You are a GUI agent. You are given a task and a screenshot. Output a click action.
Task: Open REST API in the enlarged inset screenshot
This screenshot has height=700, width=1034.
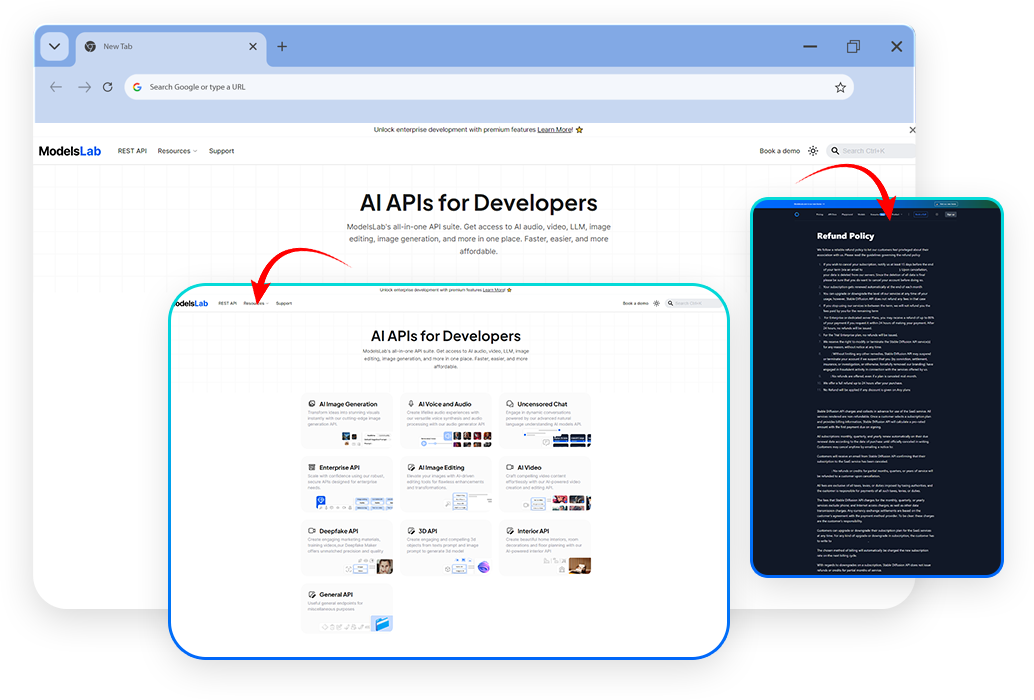[228, 303]
